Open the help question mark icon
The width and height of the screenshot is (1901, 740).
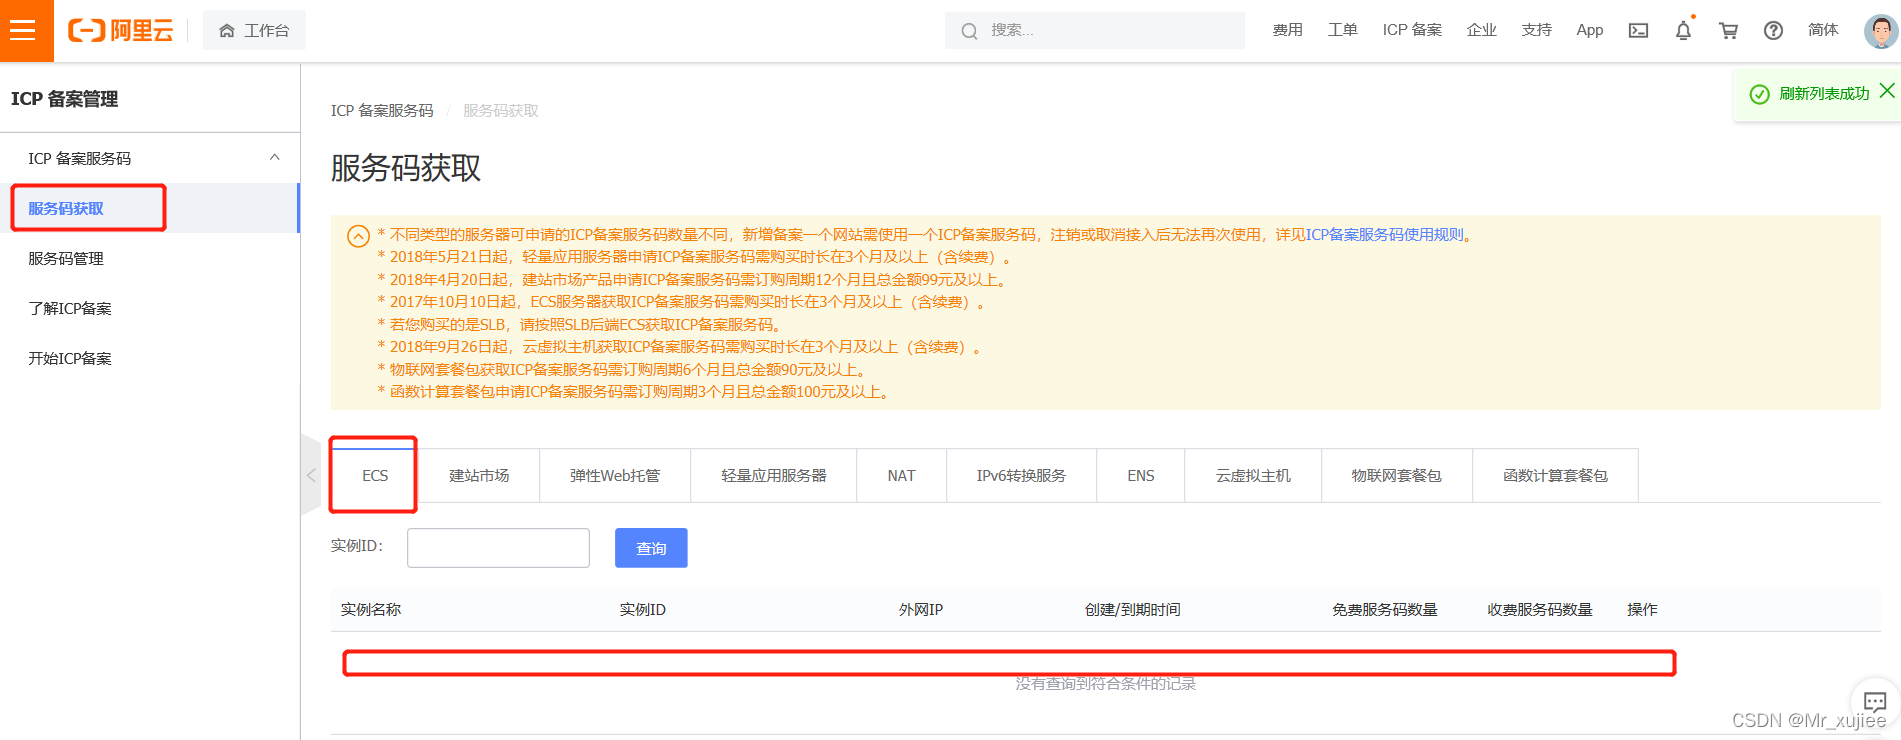(1773, 30)
